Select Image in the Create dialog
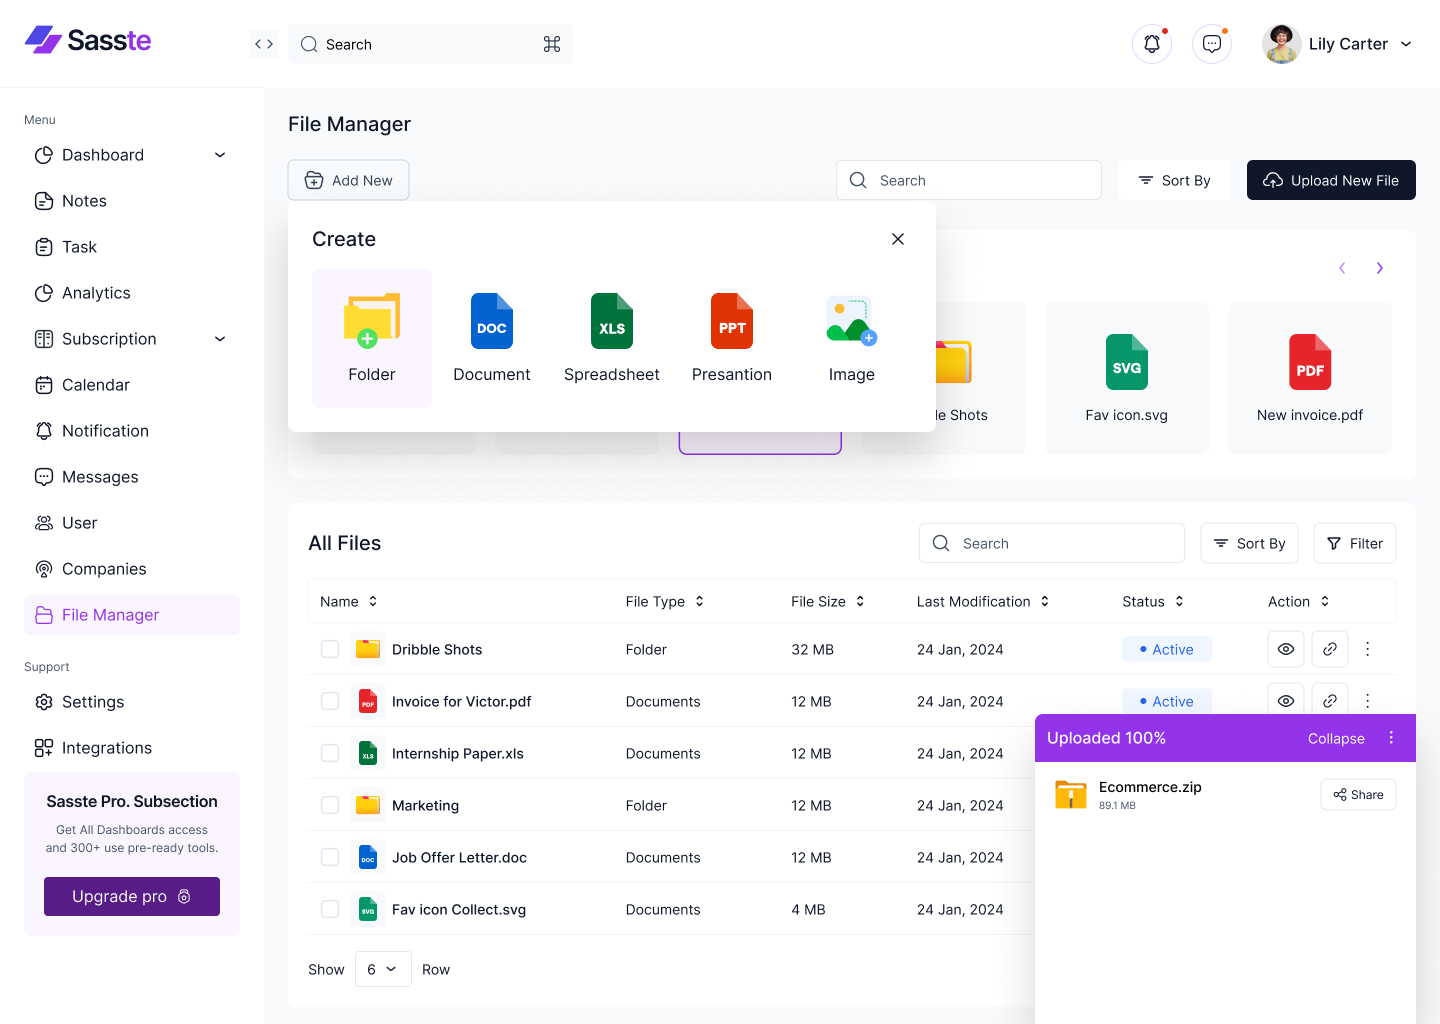The width and height of the screenshot is (1440, 1024). (851, 338)
